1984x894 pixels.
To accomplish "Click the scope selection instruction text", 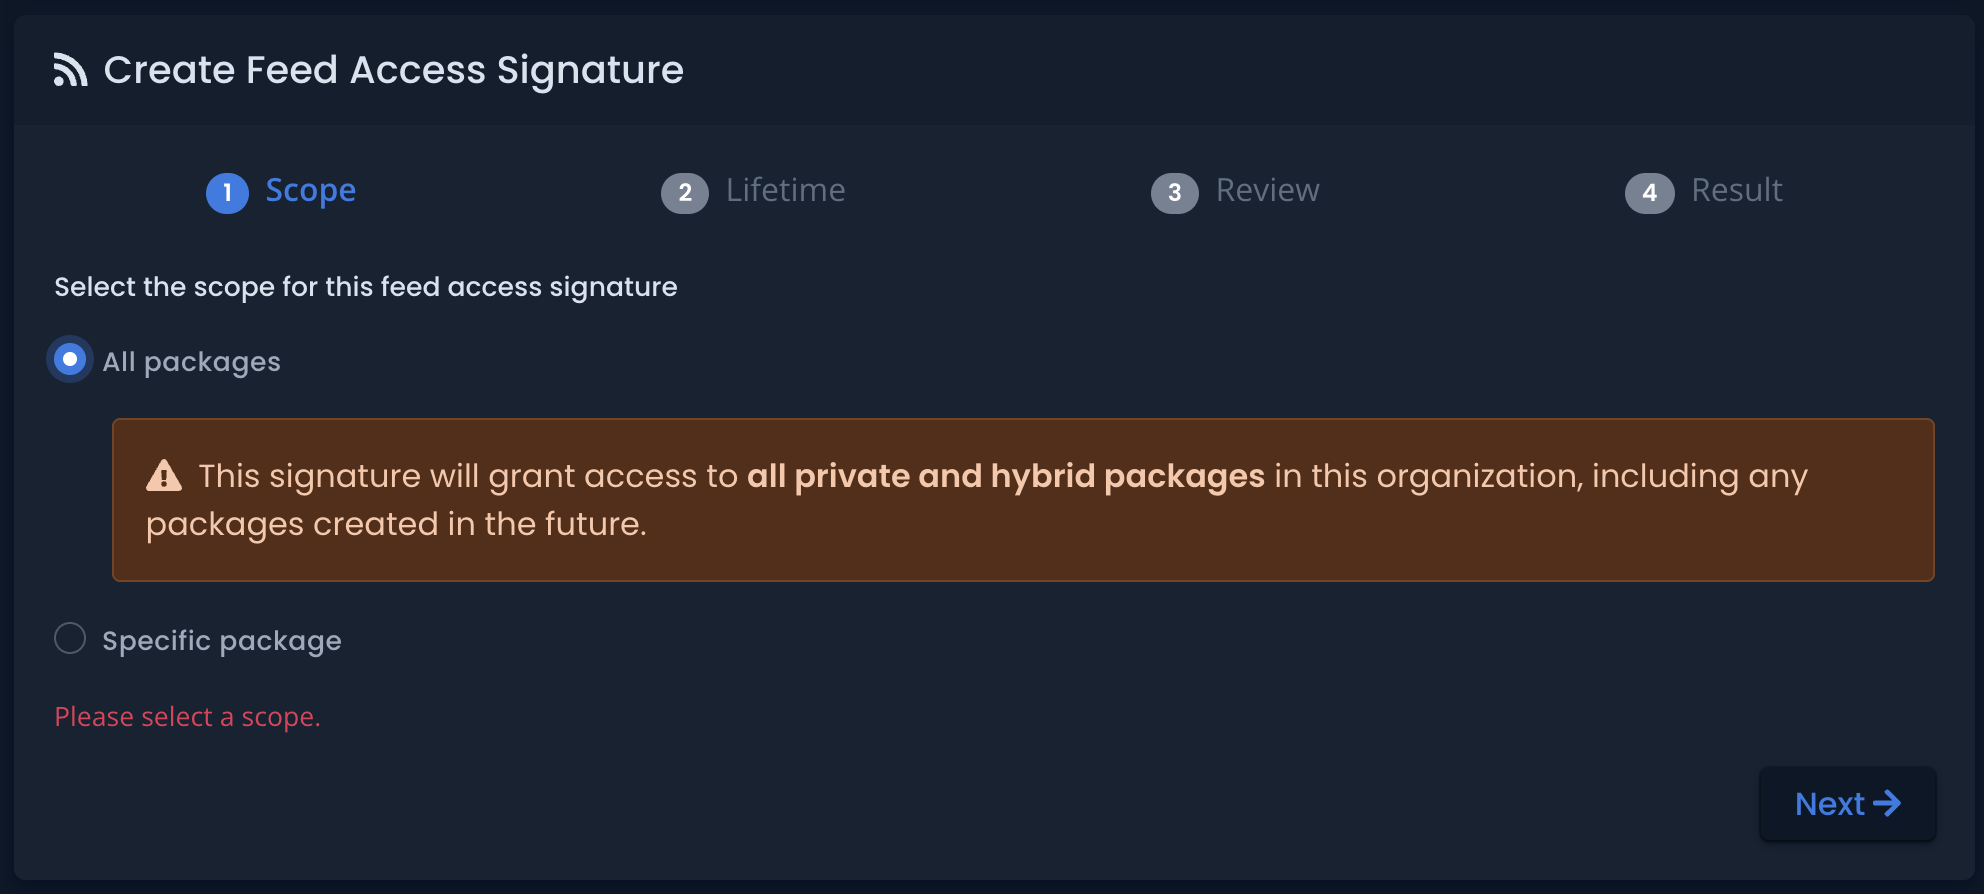I will [x=365, y=287].
